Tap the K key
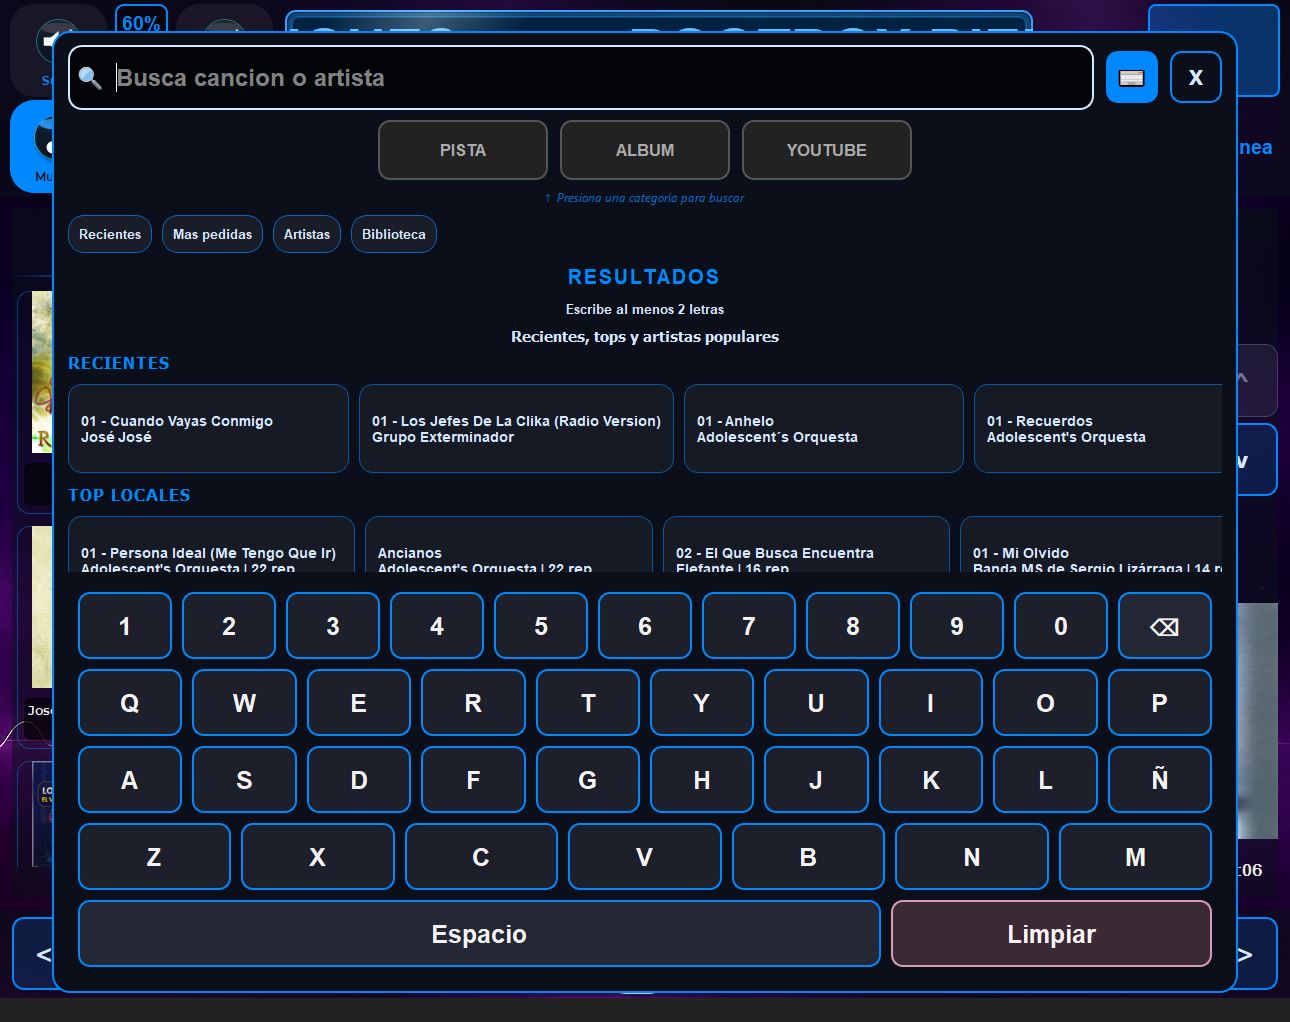 [931, 780]
